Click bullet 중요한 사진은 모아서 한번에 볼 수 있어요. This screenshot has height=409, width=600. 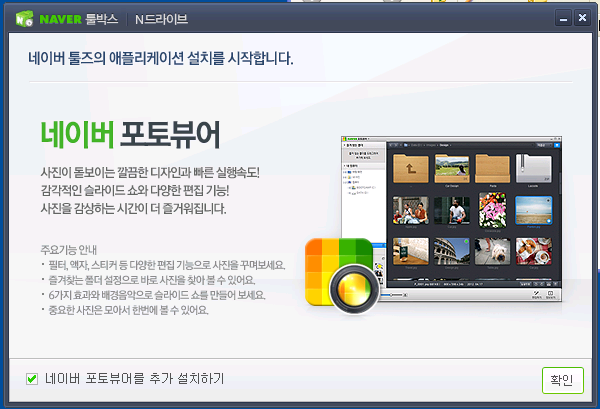coord(125,310)
